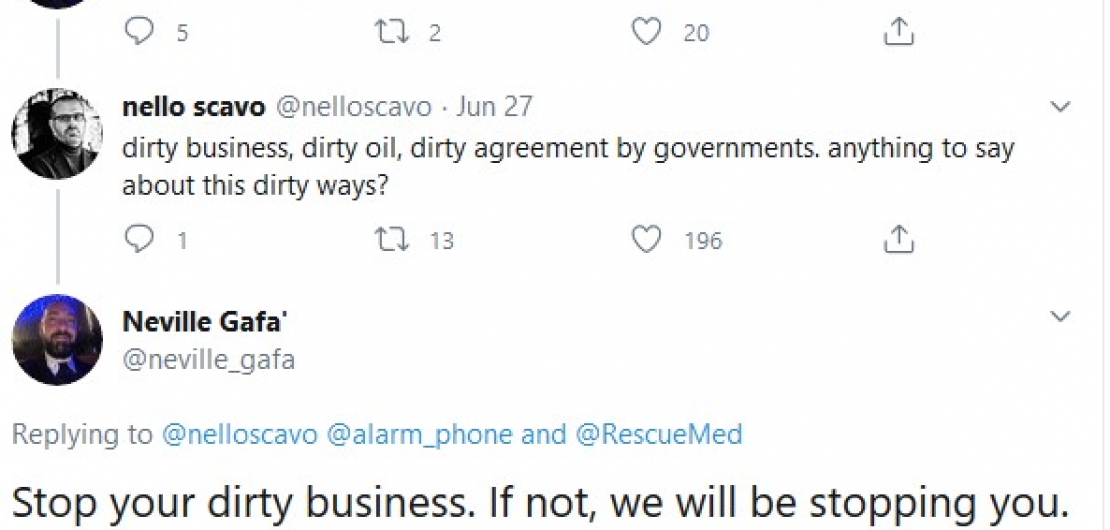Screen dimensions: 1110x530
Task: Click @RescueMed mention link
Action: tap(659, 434)
